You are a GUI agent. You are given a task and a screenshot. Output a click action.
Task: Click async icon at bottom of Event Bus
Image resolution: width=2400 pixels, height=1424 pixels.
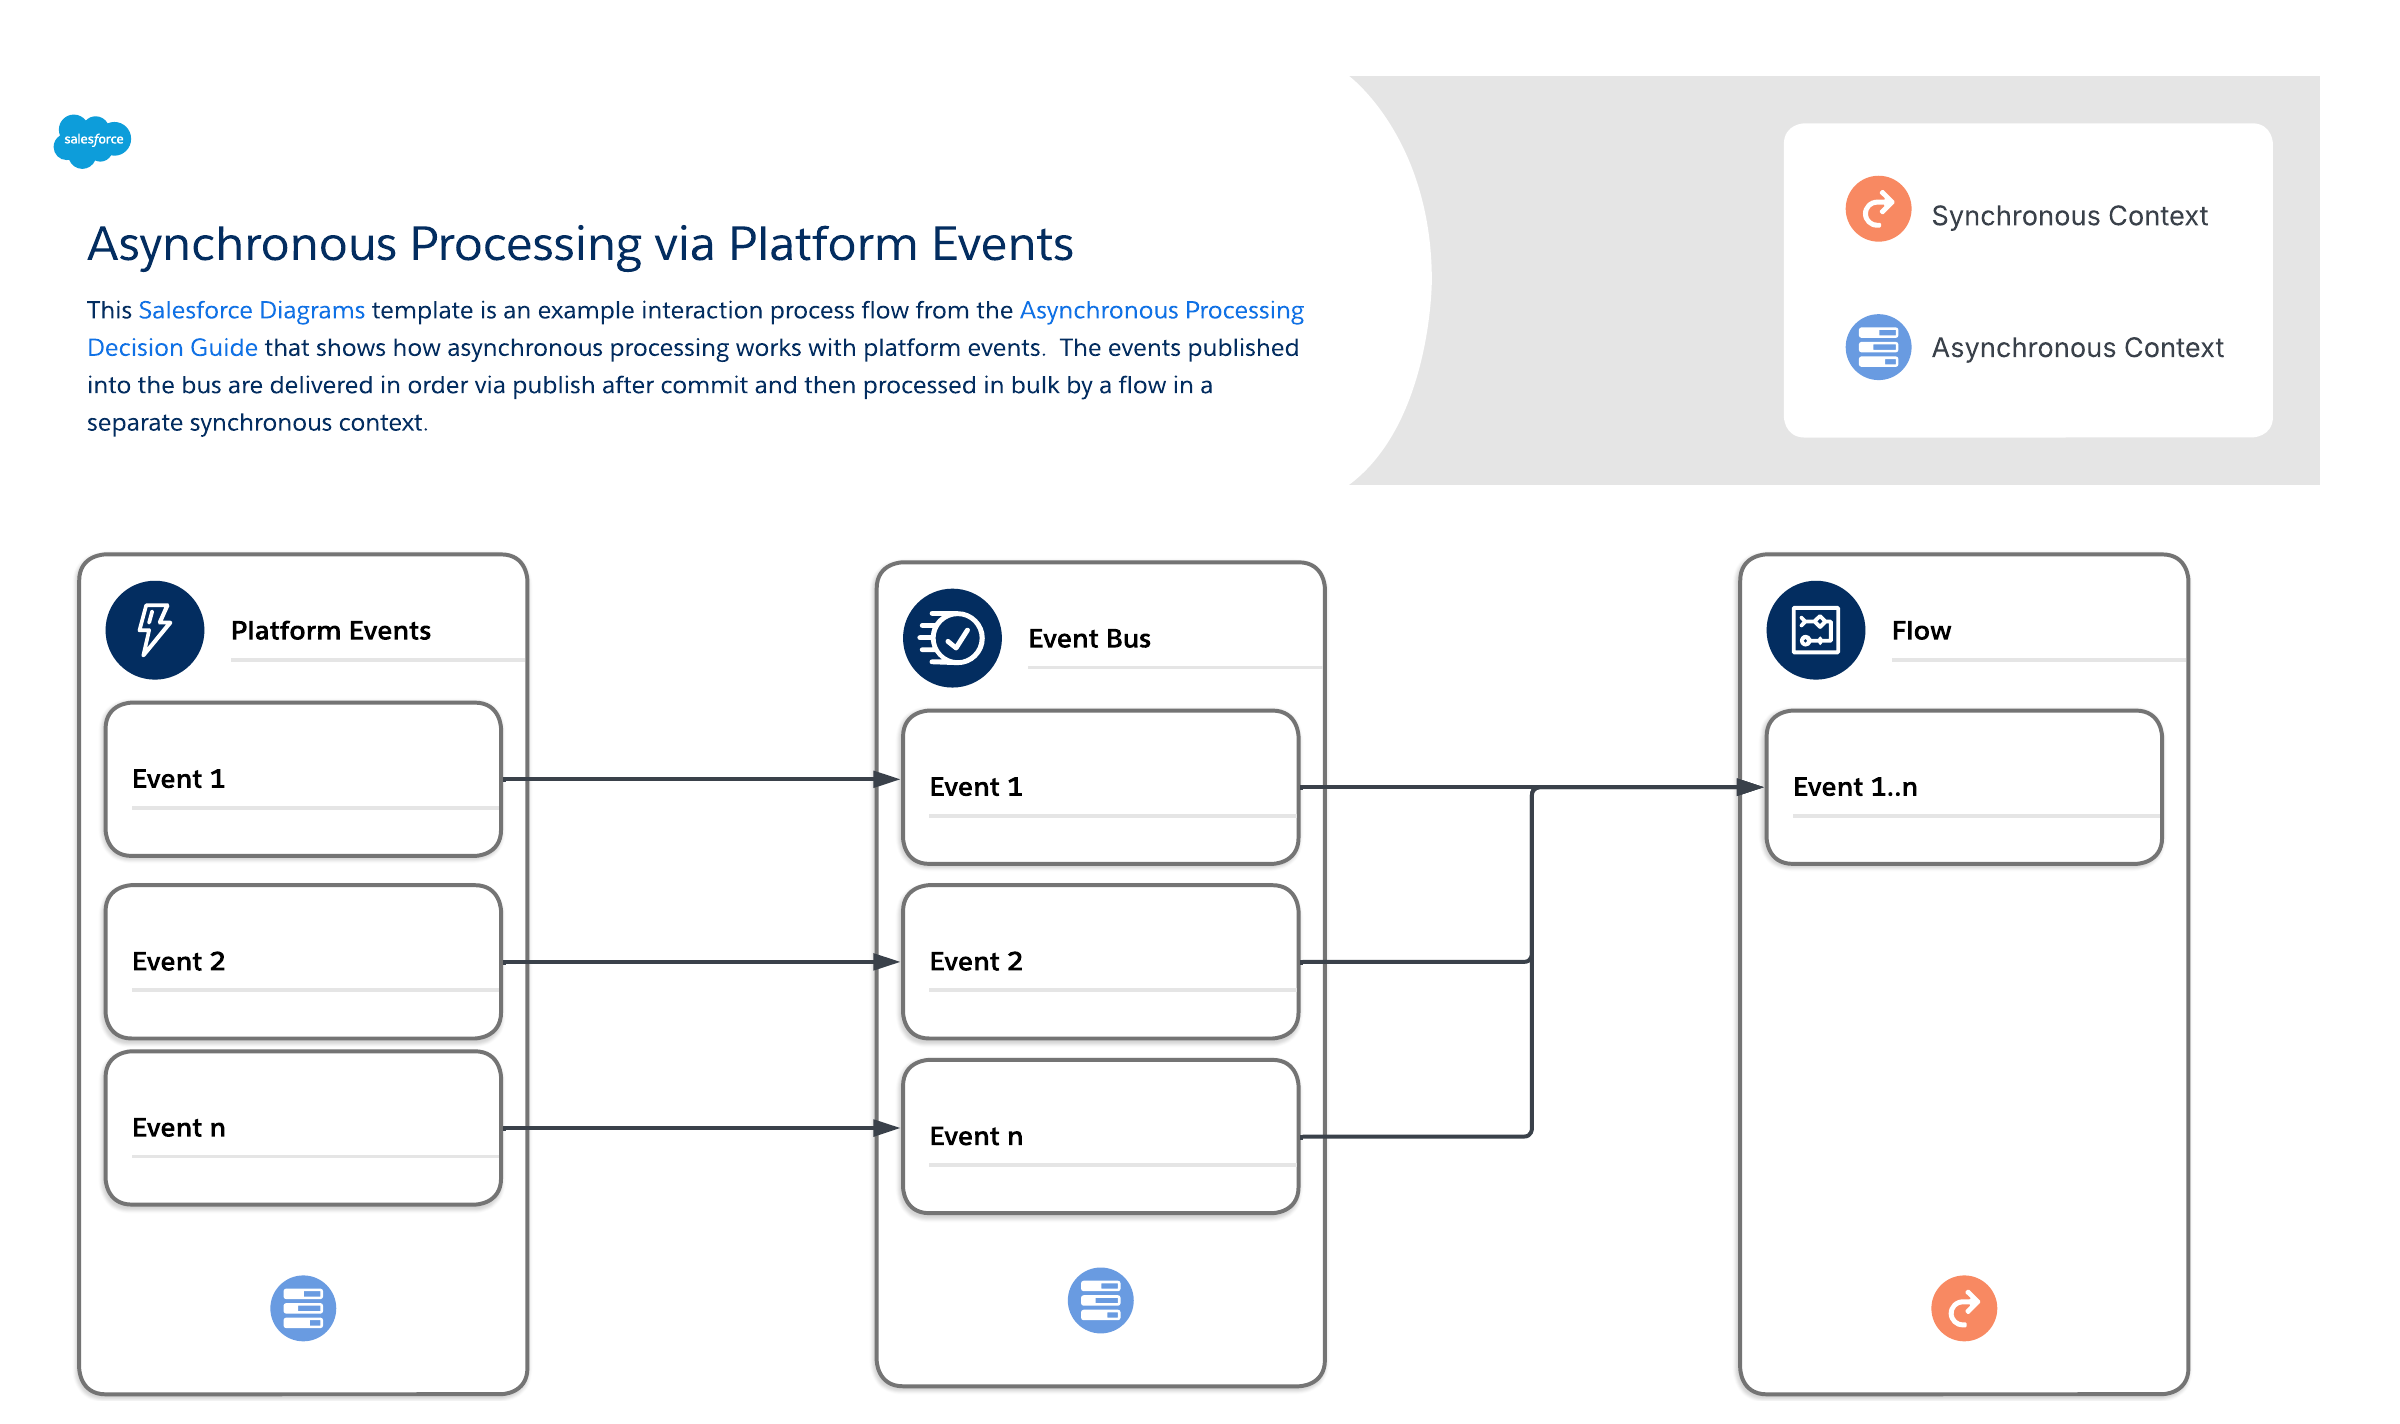pos(1100,1300)
